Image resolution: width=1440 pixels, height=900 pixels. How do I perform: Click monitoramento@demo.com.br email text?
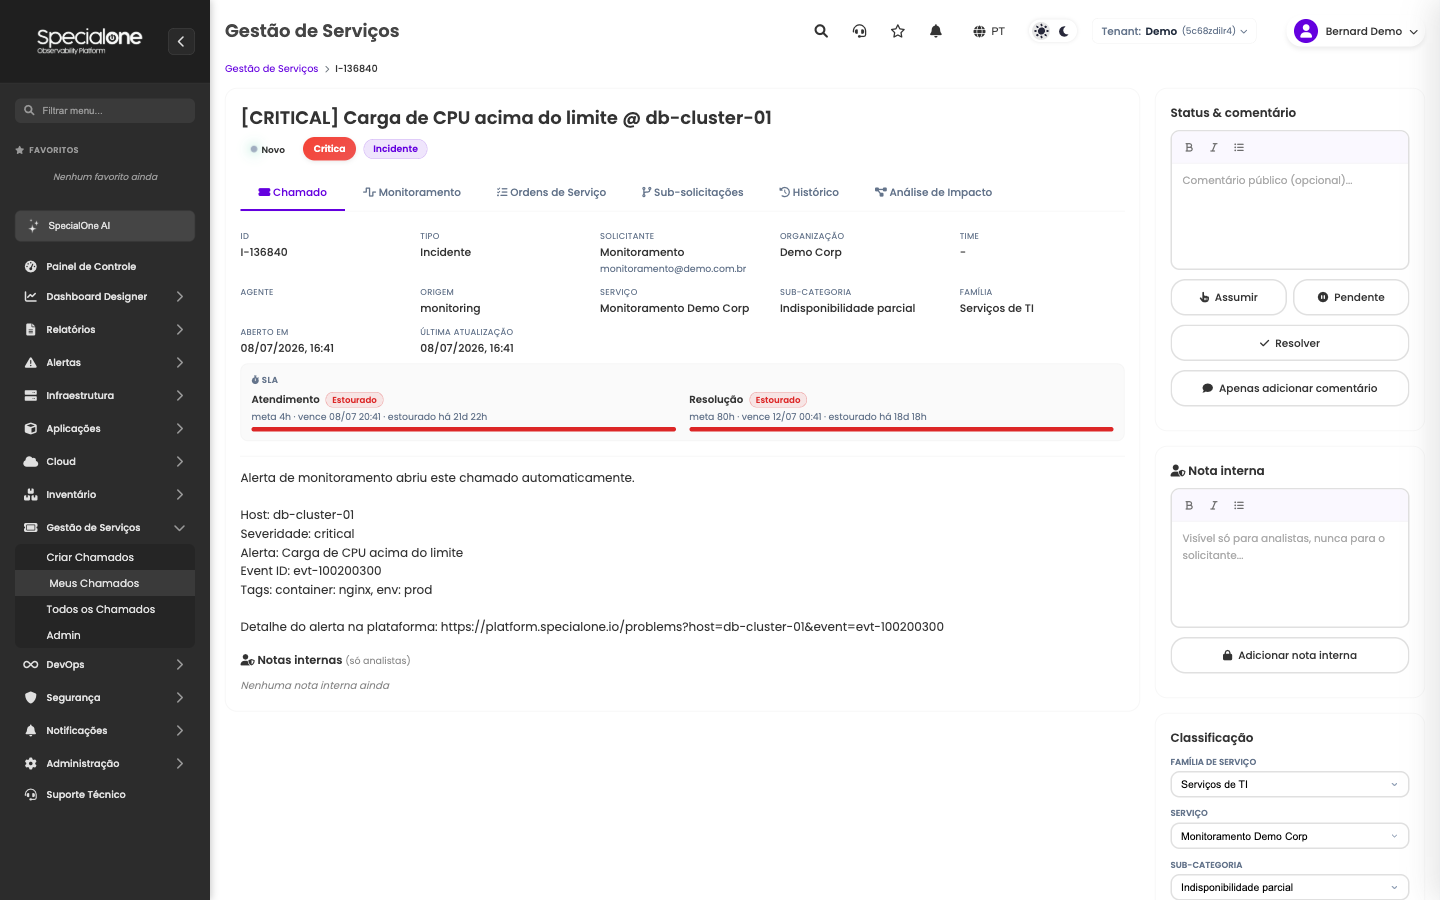click(673, 269)
